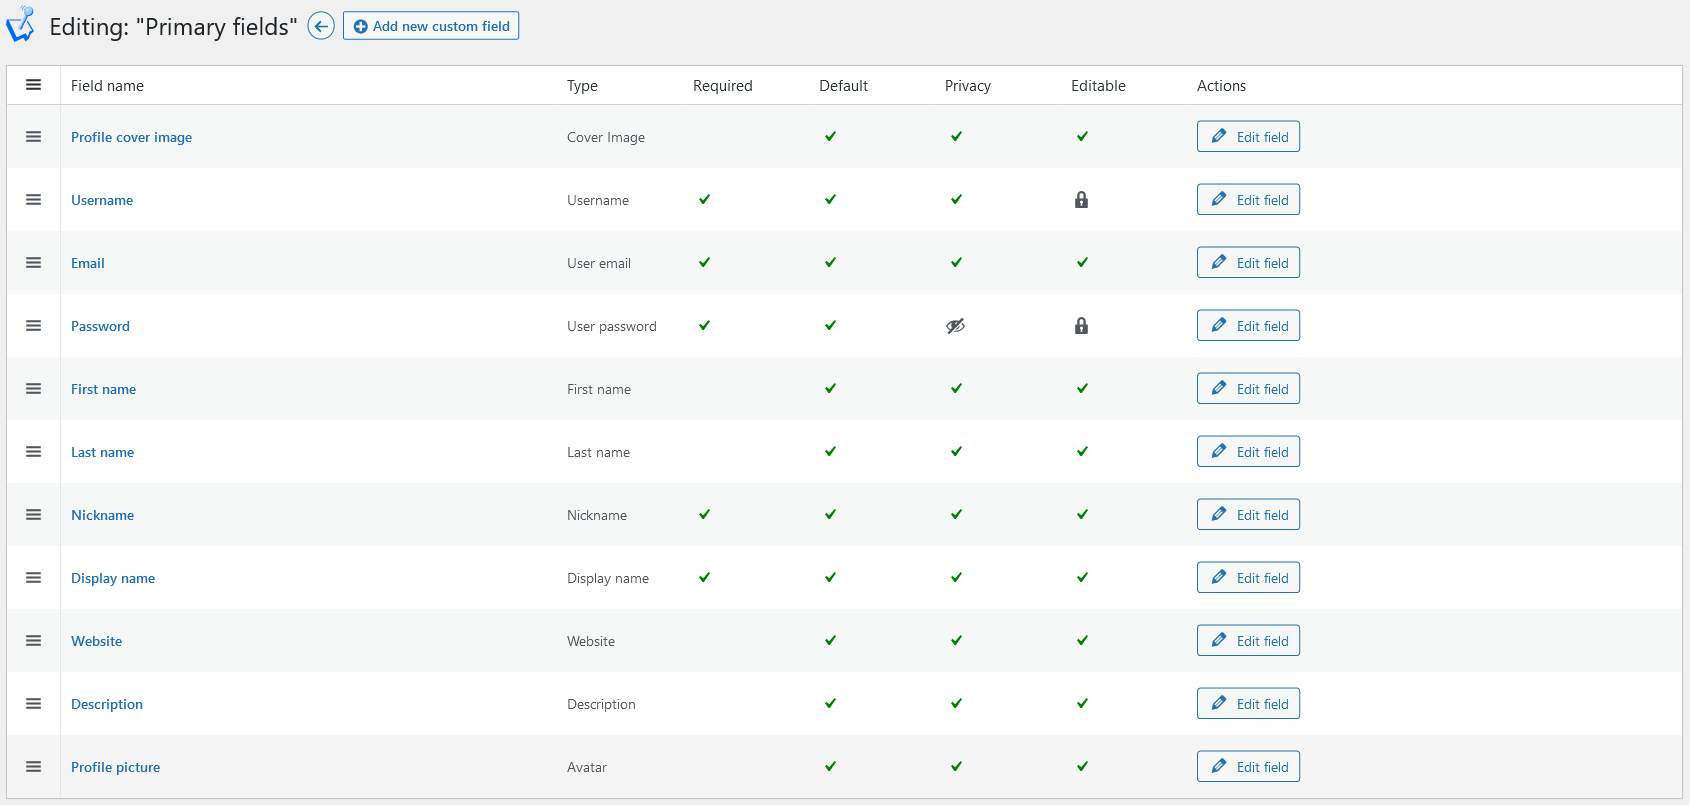Image resolution: width=1694 pixels, height=806 pixels.
Task: Grab the drag handle for Website row
Action: point(33,641)
